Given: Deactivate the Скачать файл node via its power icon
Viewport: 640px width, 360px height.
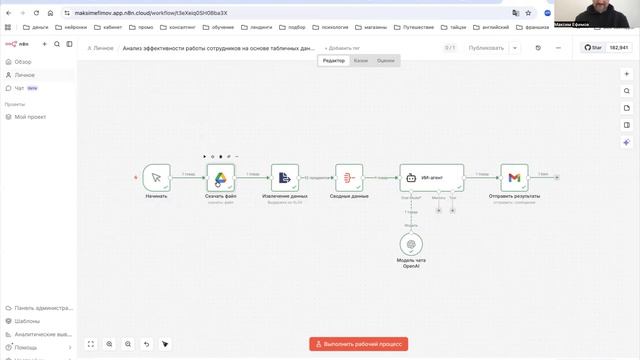Looking at the screenshot, I should tap(213, 156).
